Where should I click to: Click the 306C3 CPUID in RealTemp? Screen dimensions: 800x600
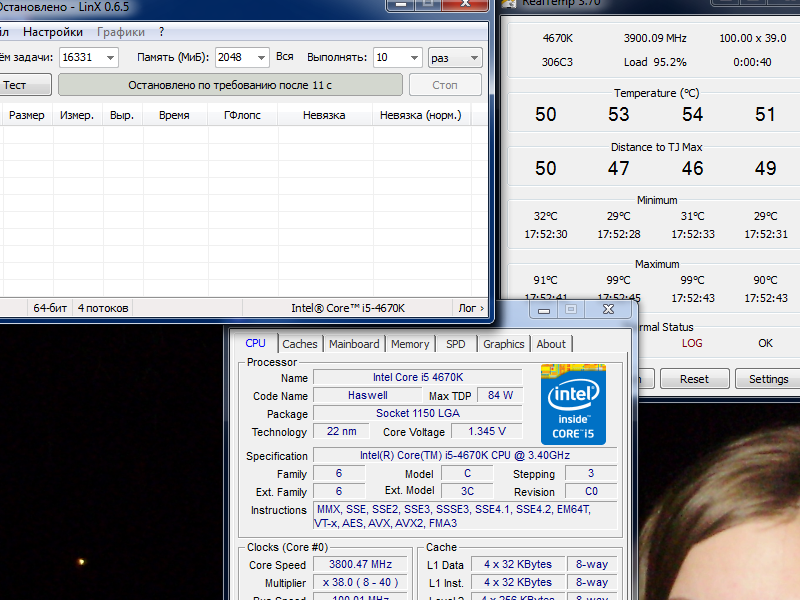(557, 62)
